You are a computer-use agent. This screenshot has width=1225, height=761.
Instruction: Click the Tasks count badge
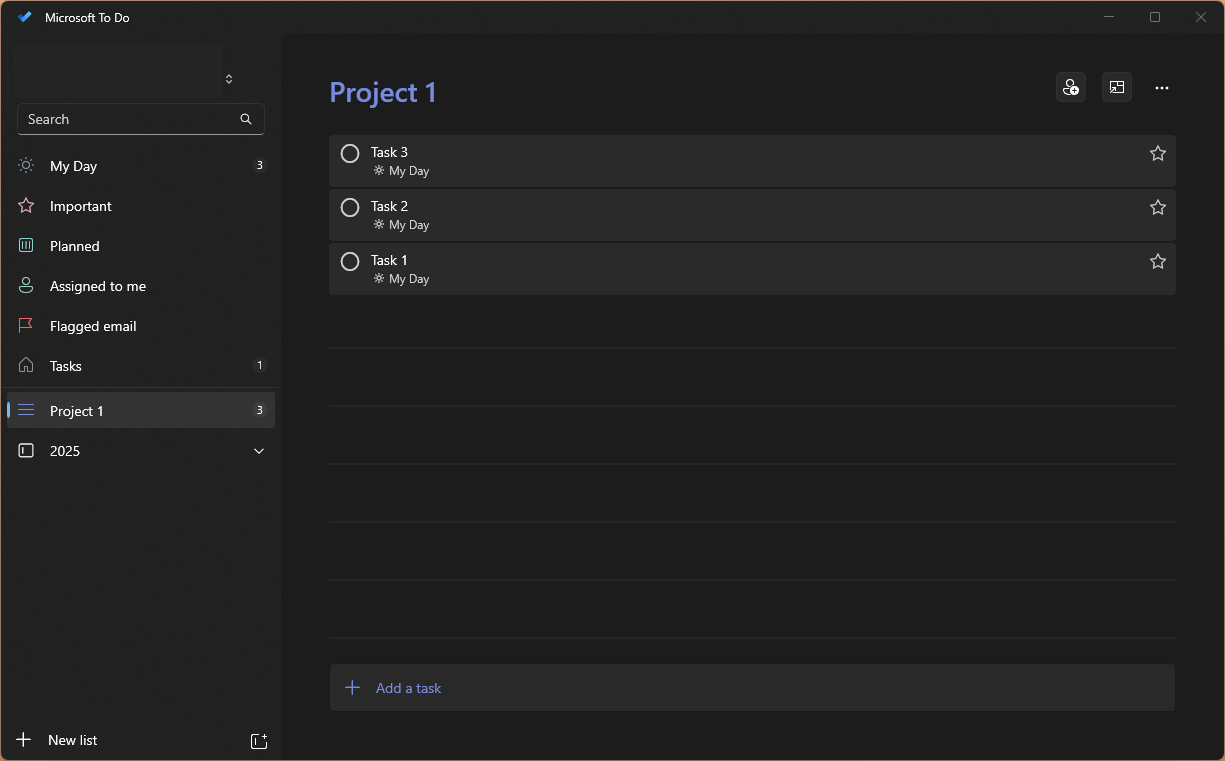260,365
